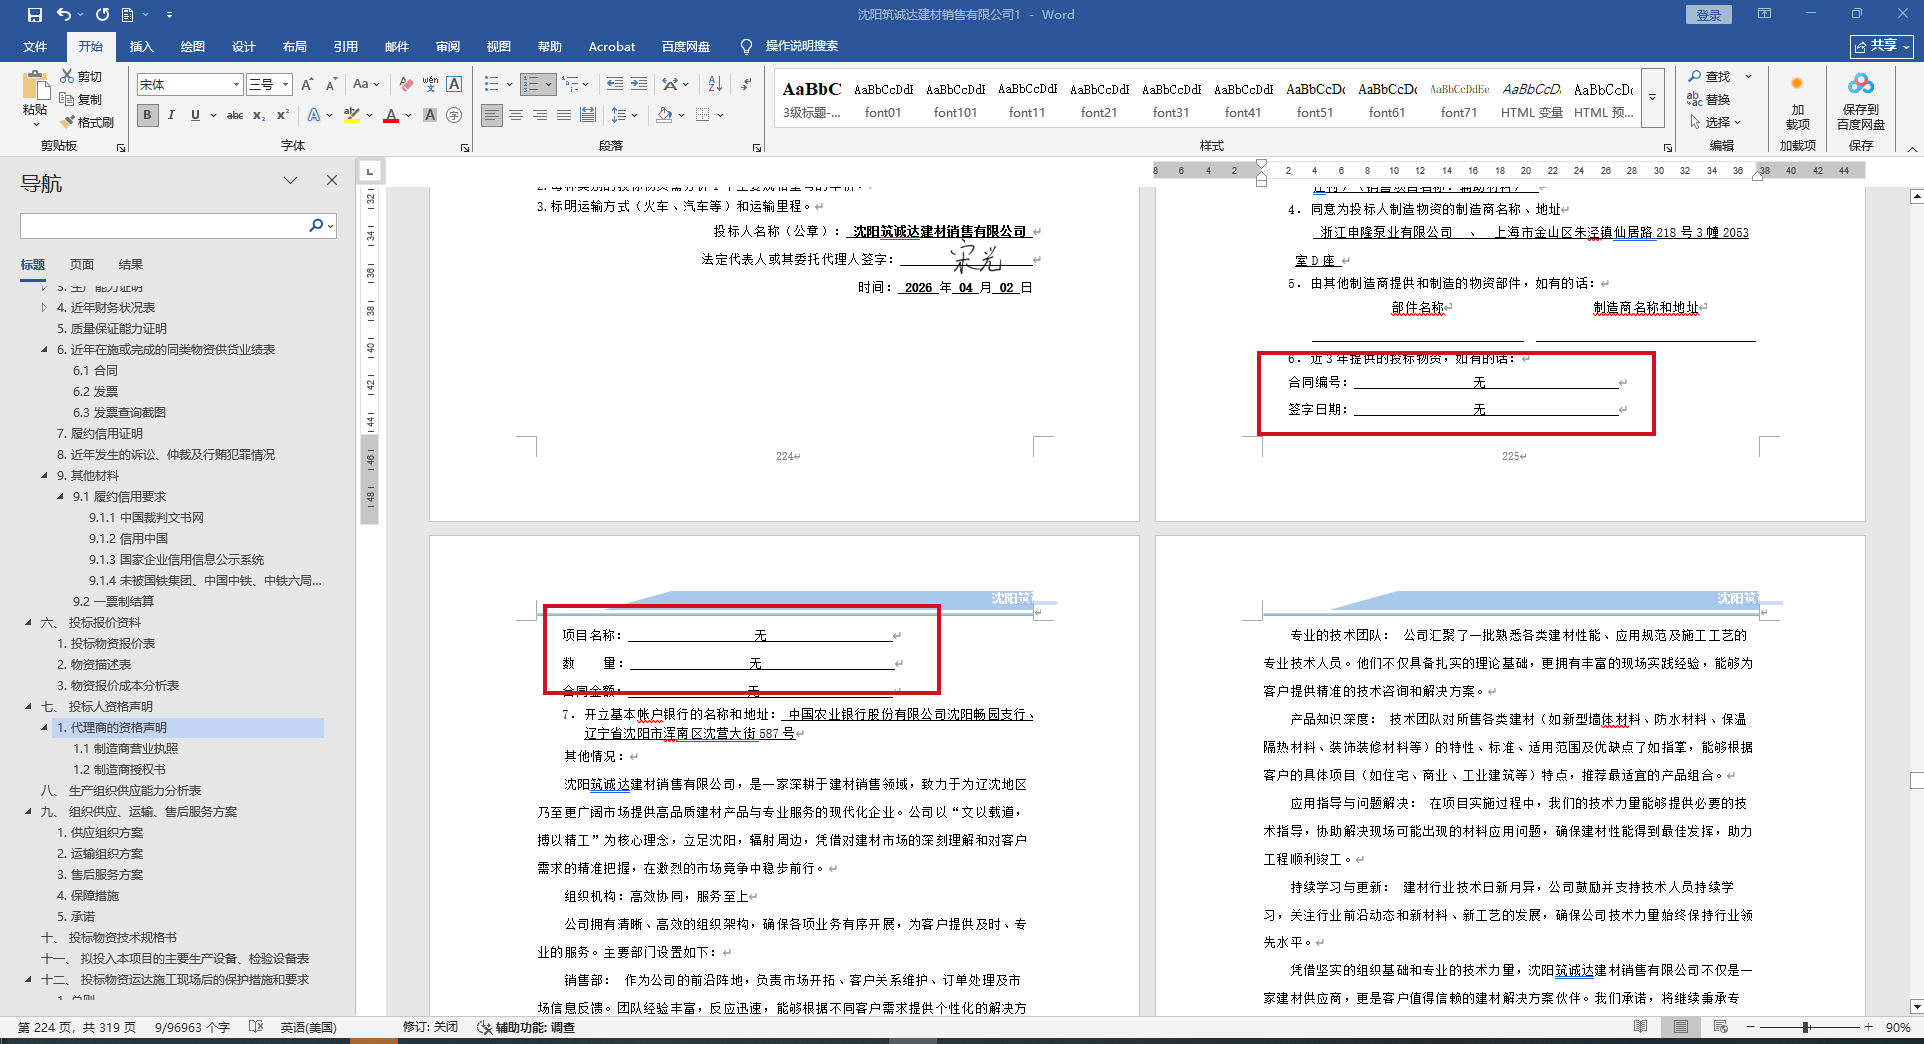The width and height of the screenshot is (1924, 1044).
Task: Toggle the Print Layout view button
Action: coord(1681,1027)
